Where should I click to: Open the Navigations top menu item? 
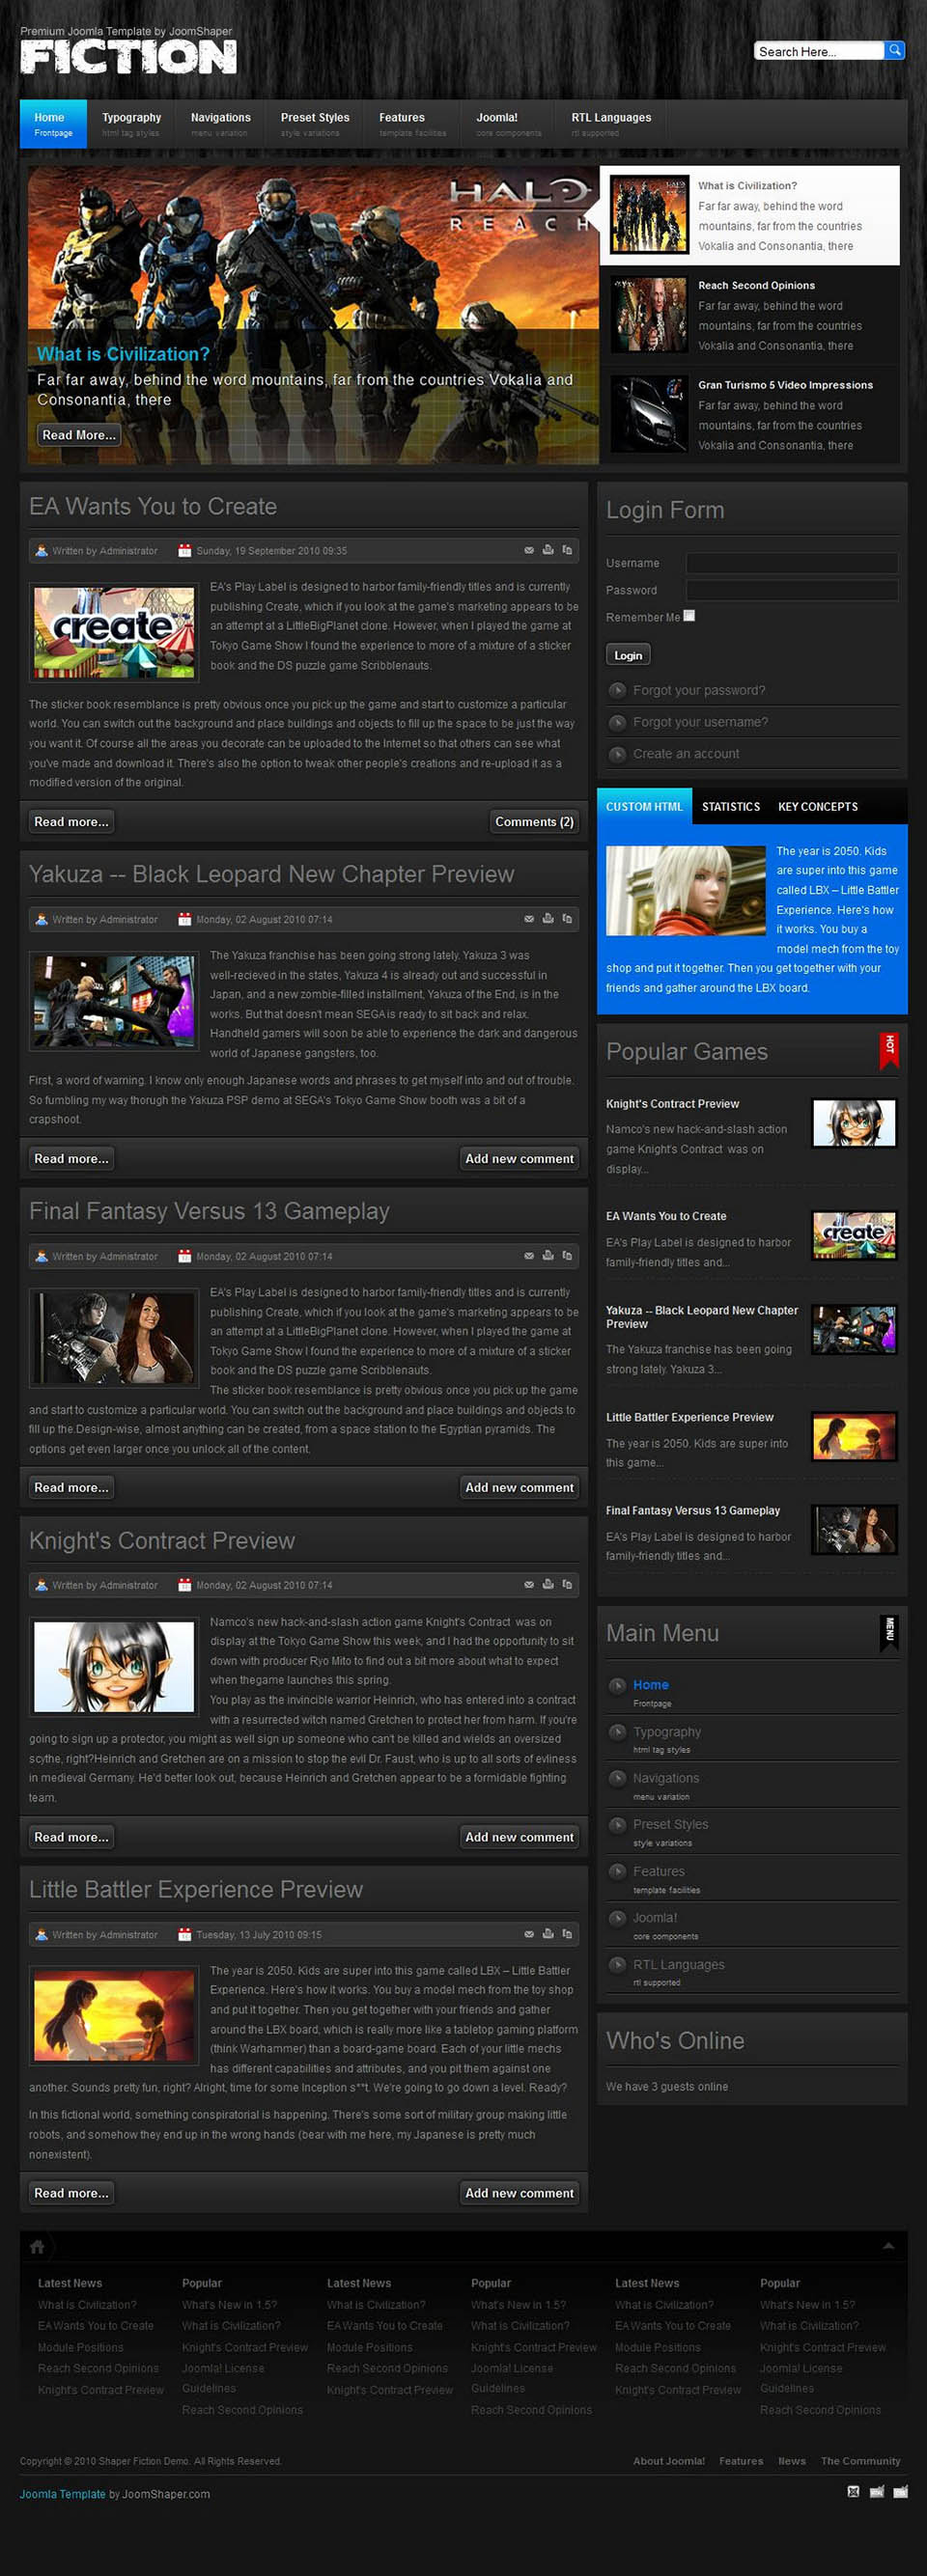[220, 124]
